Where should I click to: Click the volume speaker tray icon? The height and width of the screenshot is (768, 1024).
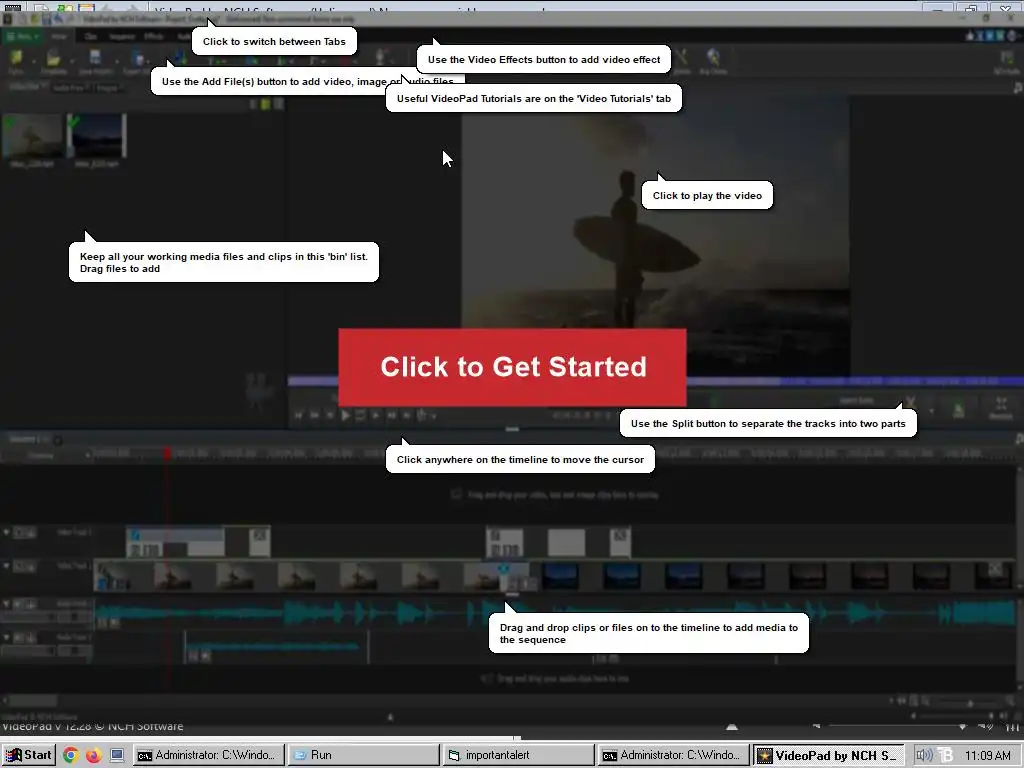point(924,756)
